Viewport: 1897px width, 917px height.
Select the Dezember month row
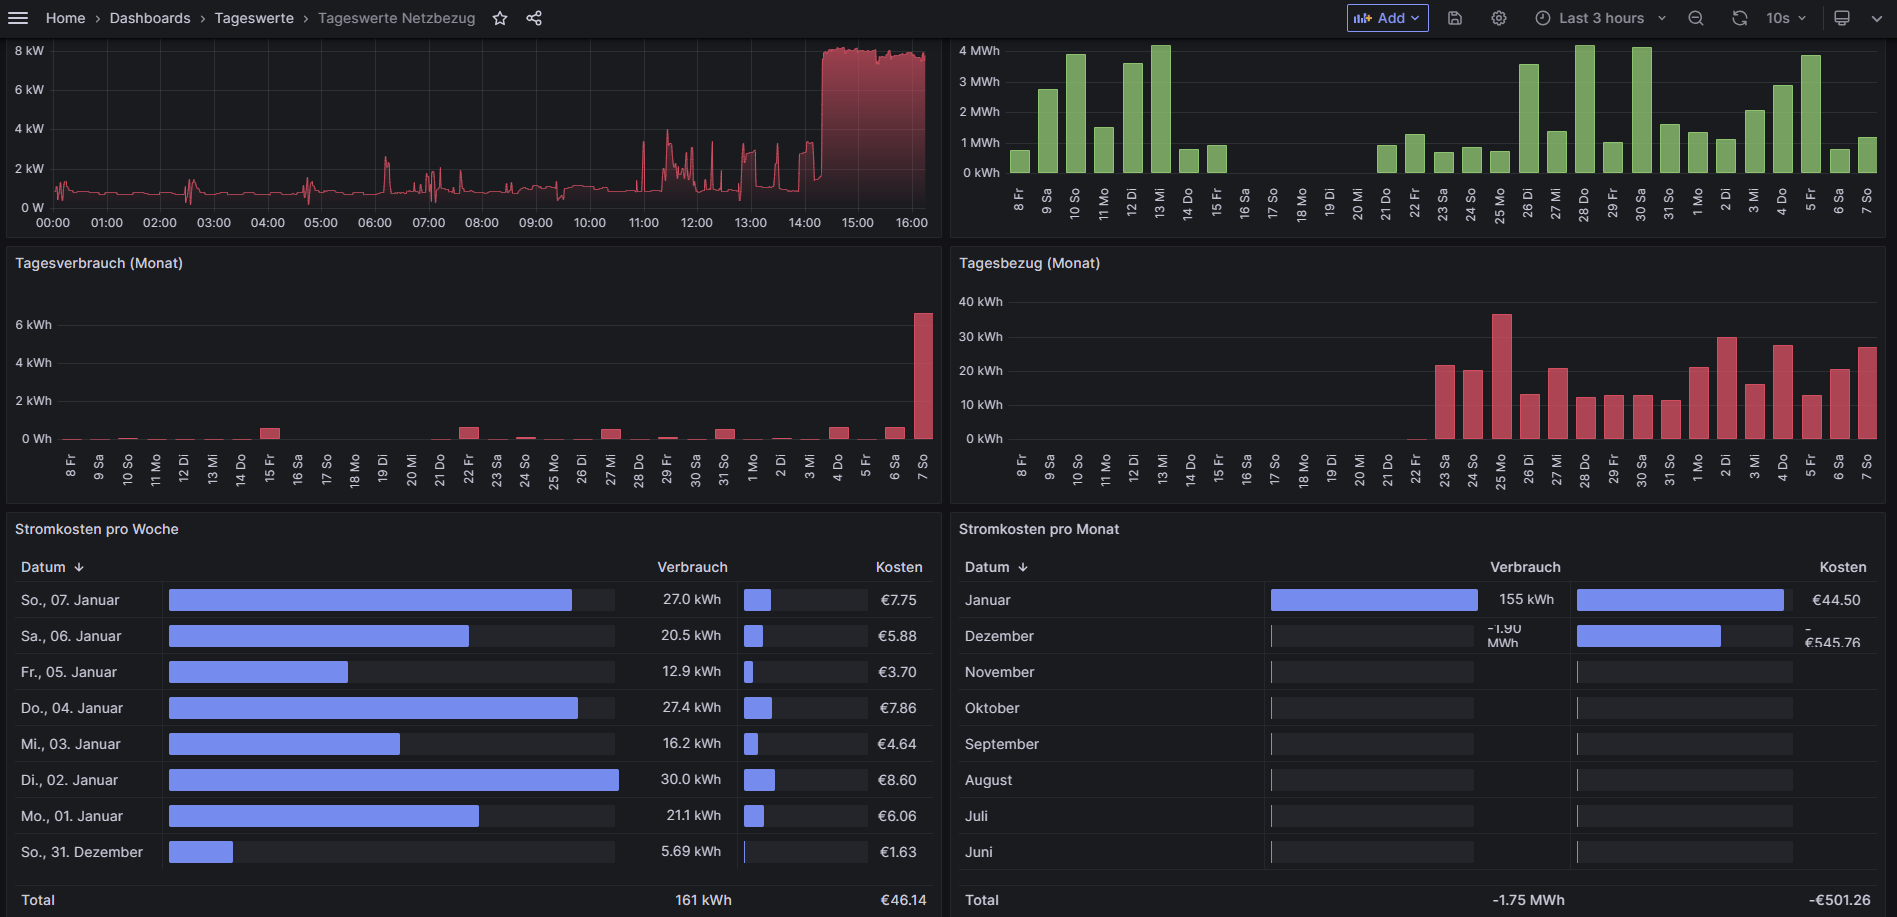click(x=1417, y=636)
